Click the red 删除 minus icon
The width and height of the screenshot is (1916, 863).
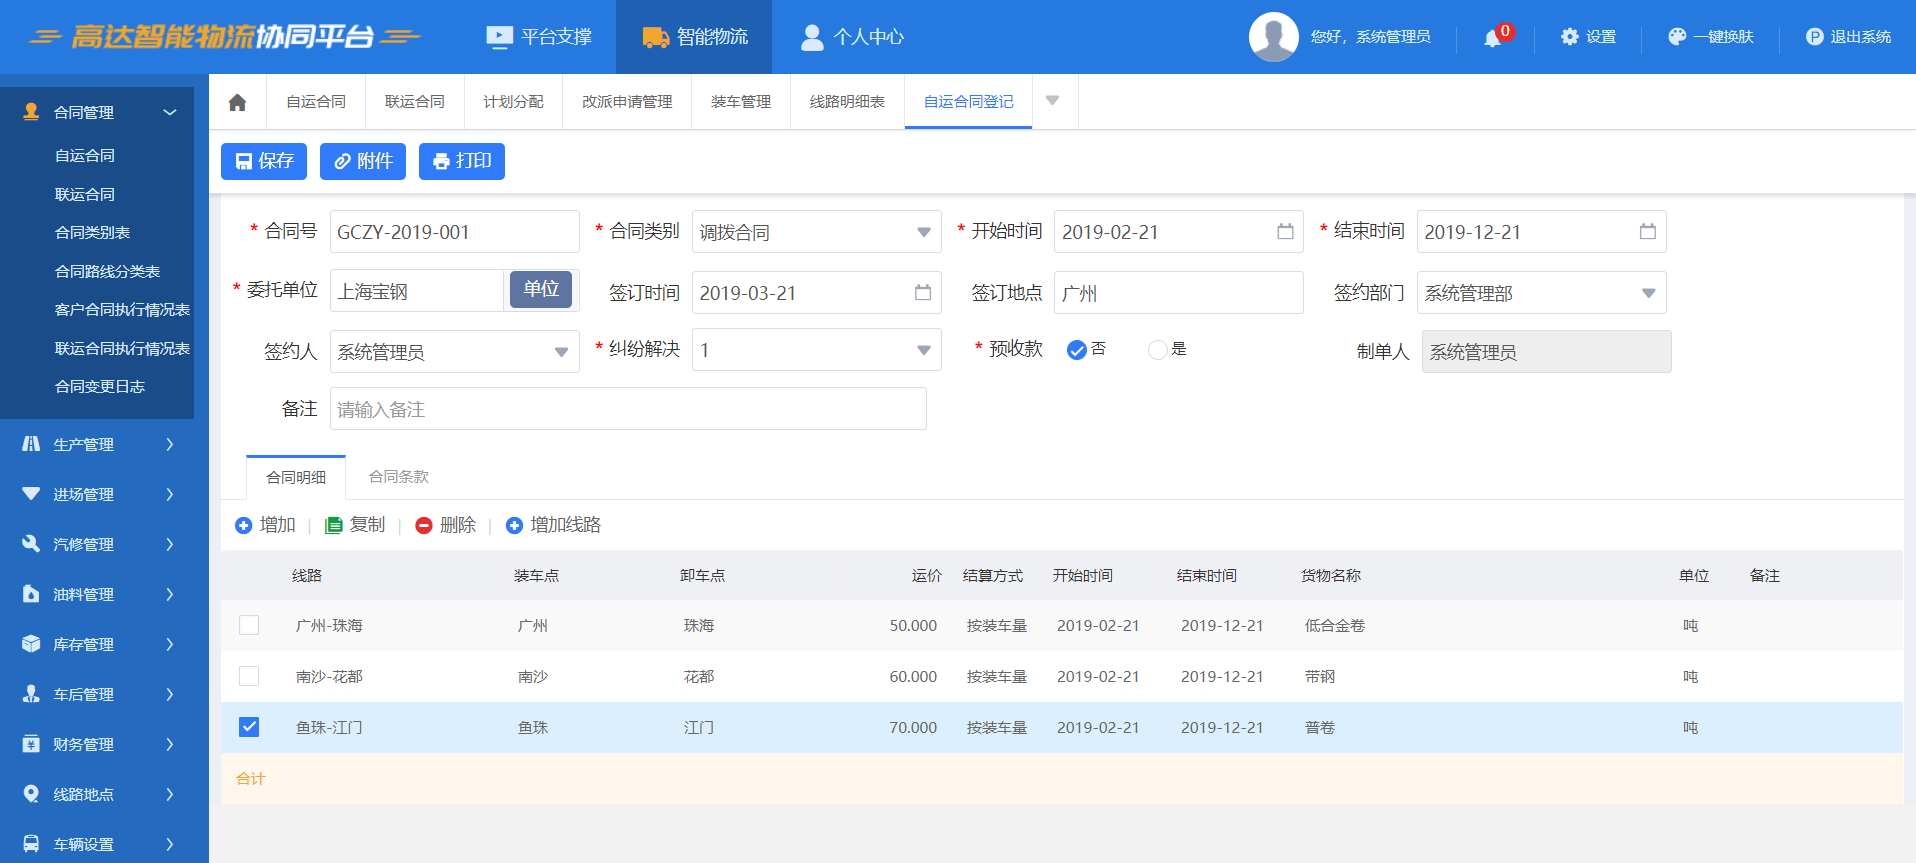(x=424, y=526)
